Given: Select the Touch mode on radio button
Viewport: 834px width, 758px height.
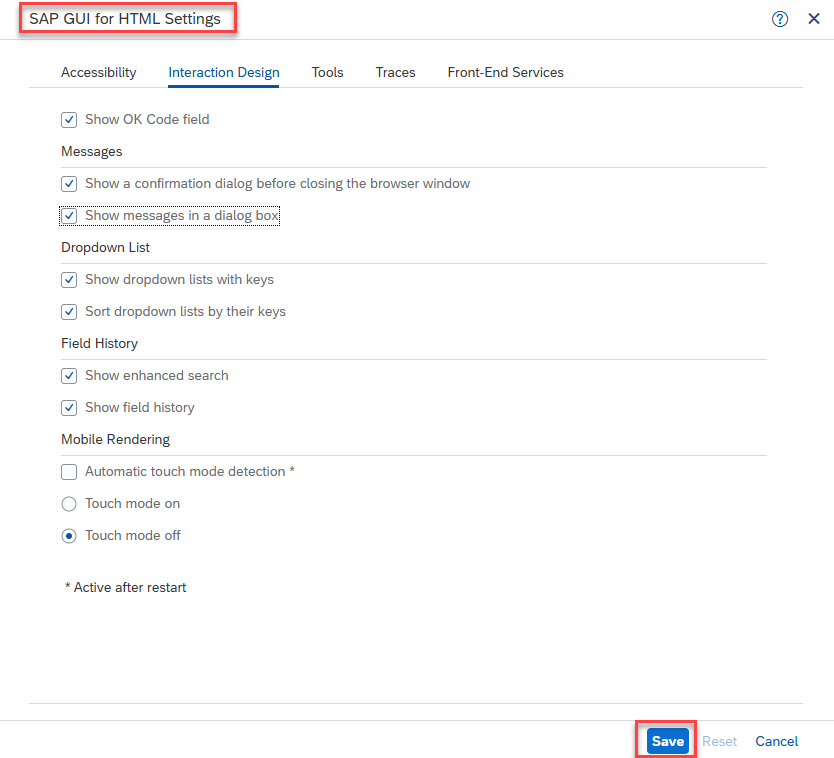Looking at the screenshot, I should (69, 504).
